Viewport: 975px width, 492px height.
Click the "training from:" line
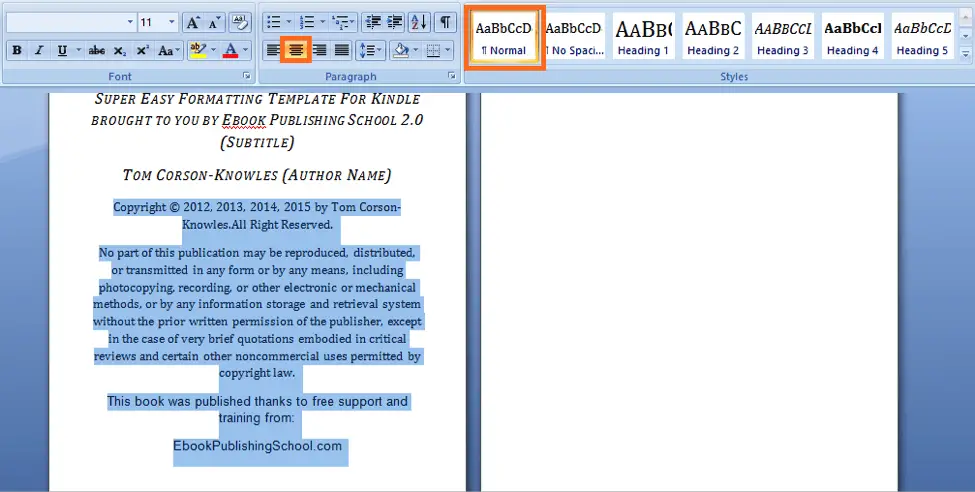point(257,418)
